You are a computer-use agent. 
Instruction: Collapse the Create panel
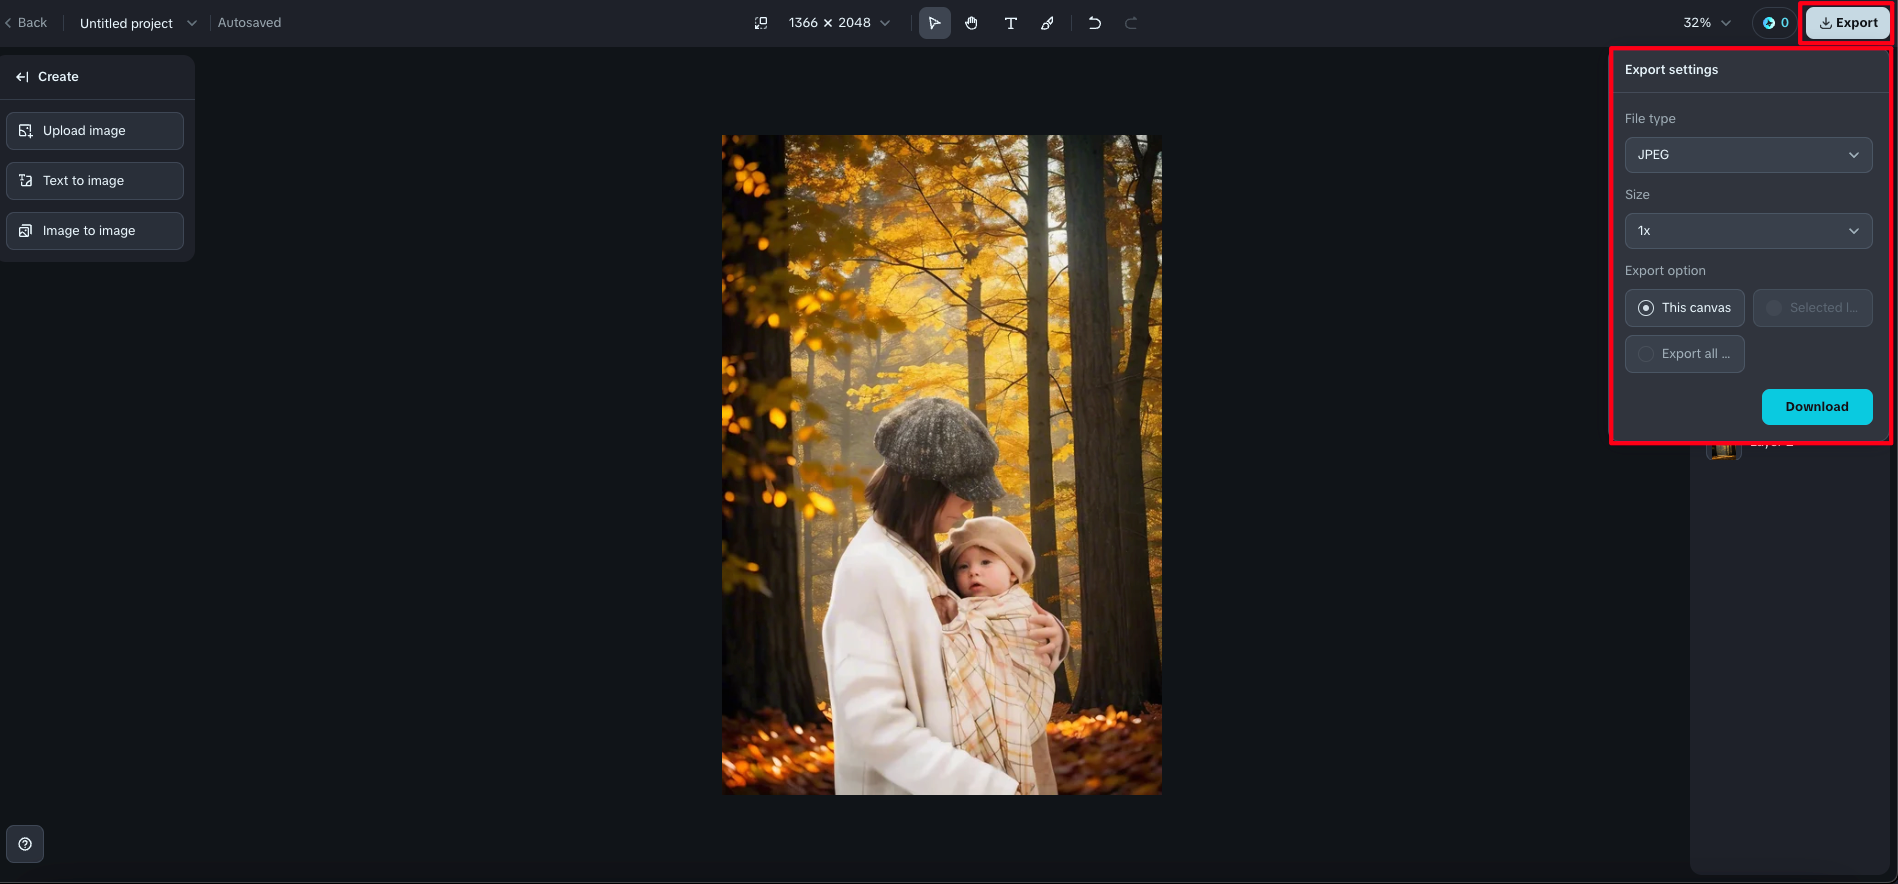(x=22, y=77)
